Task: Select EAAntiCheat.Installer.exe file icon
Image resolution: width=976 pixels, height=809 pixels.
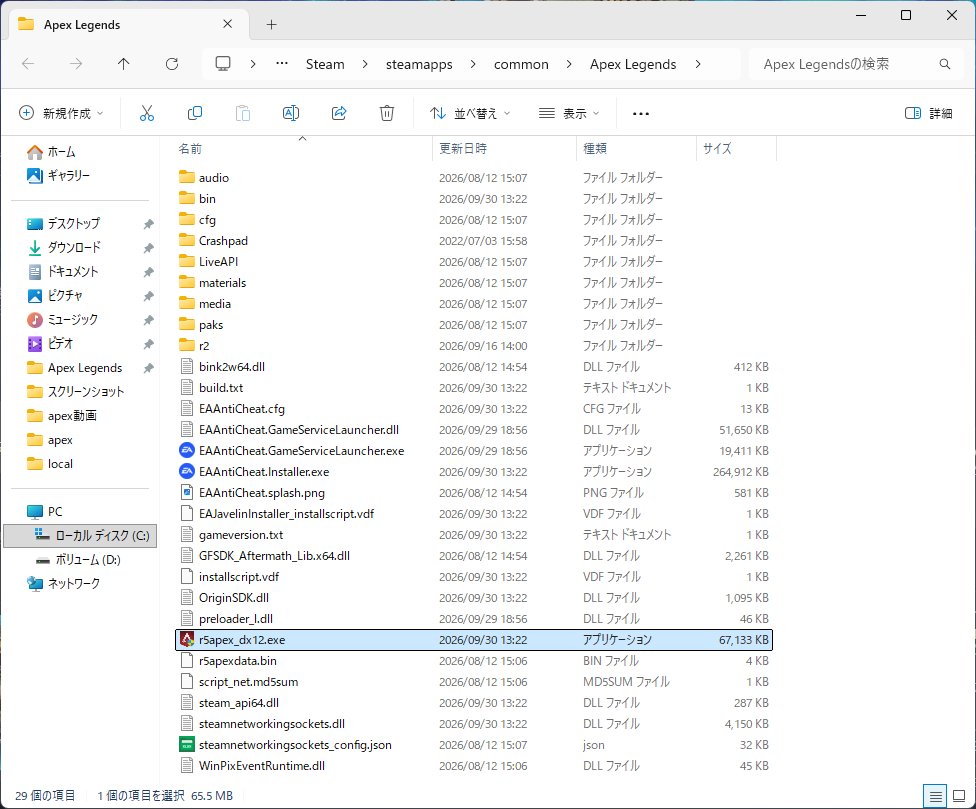Action: click(x=187, y=472)
